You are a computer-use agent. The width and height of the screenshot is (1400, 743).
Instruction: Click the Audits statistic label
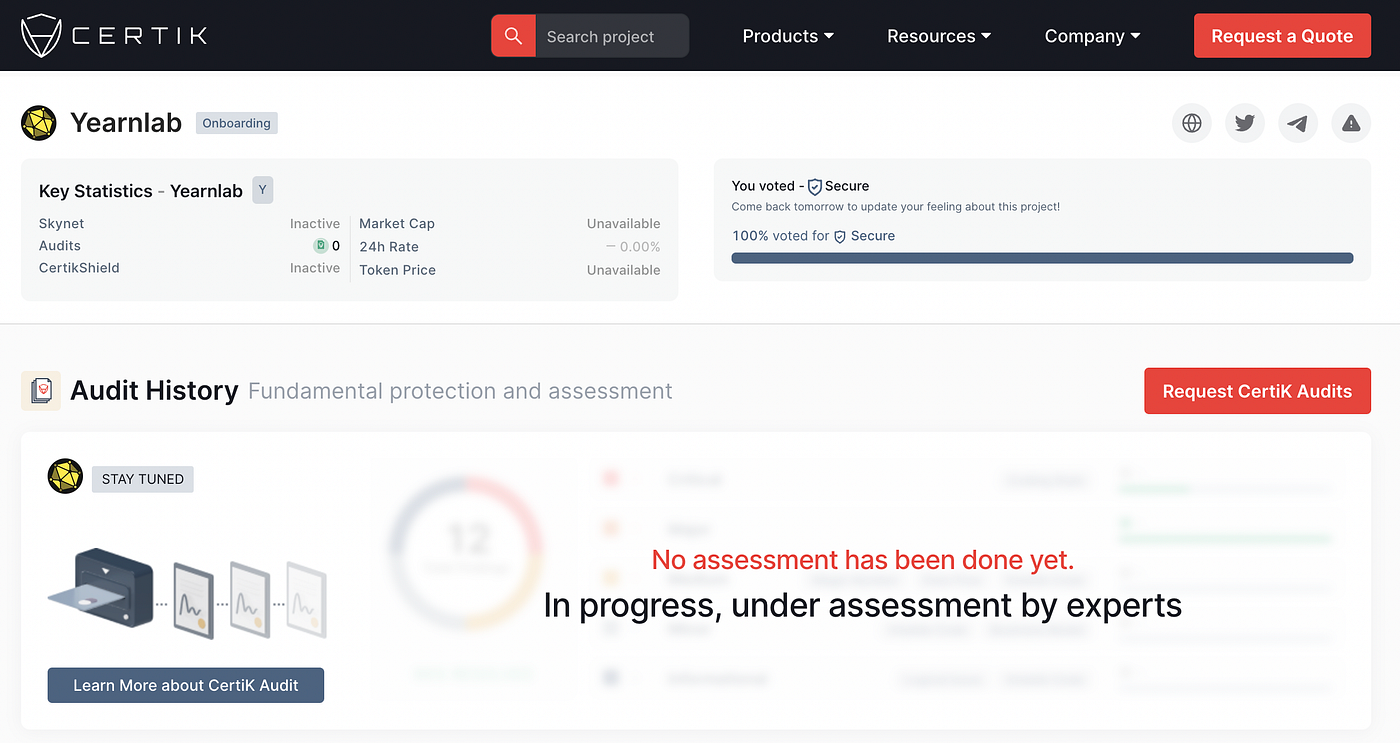click(x=60, y=246)
